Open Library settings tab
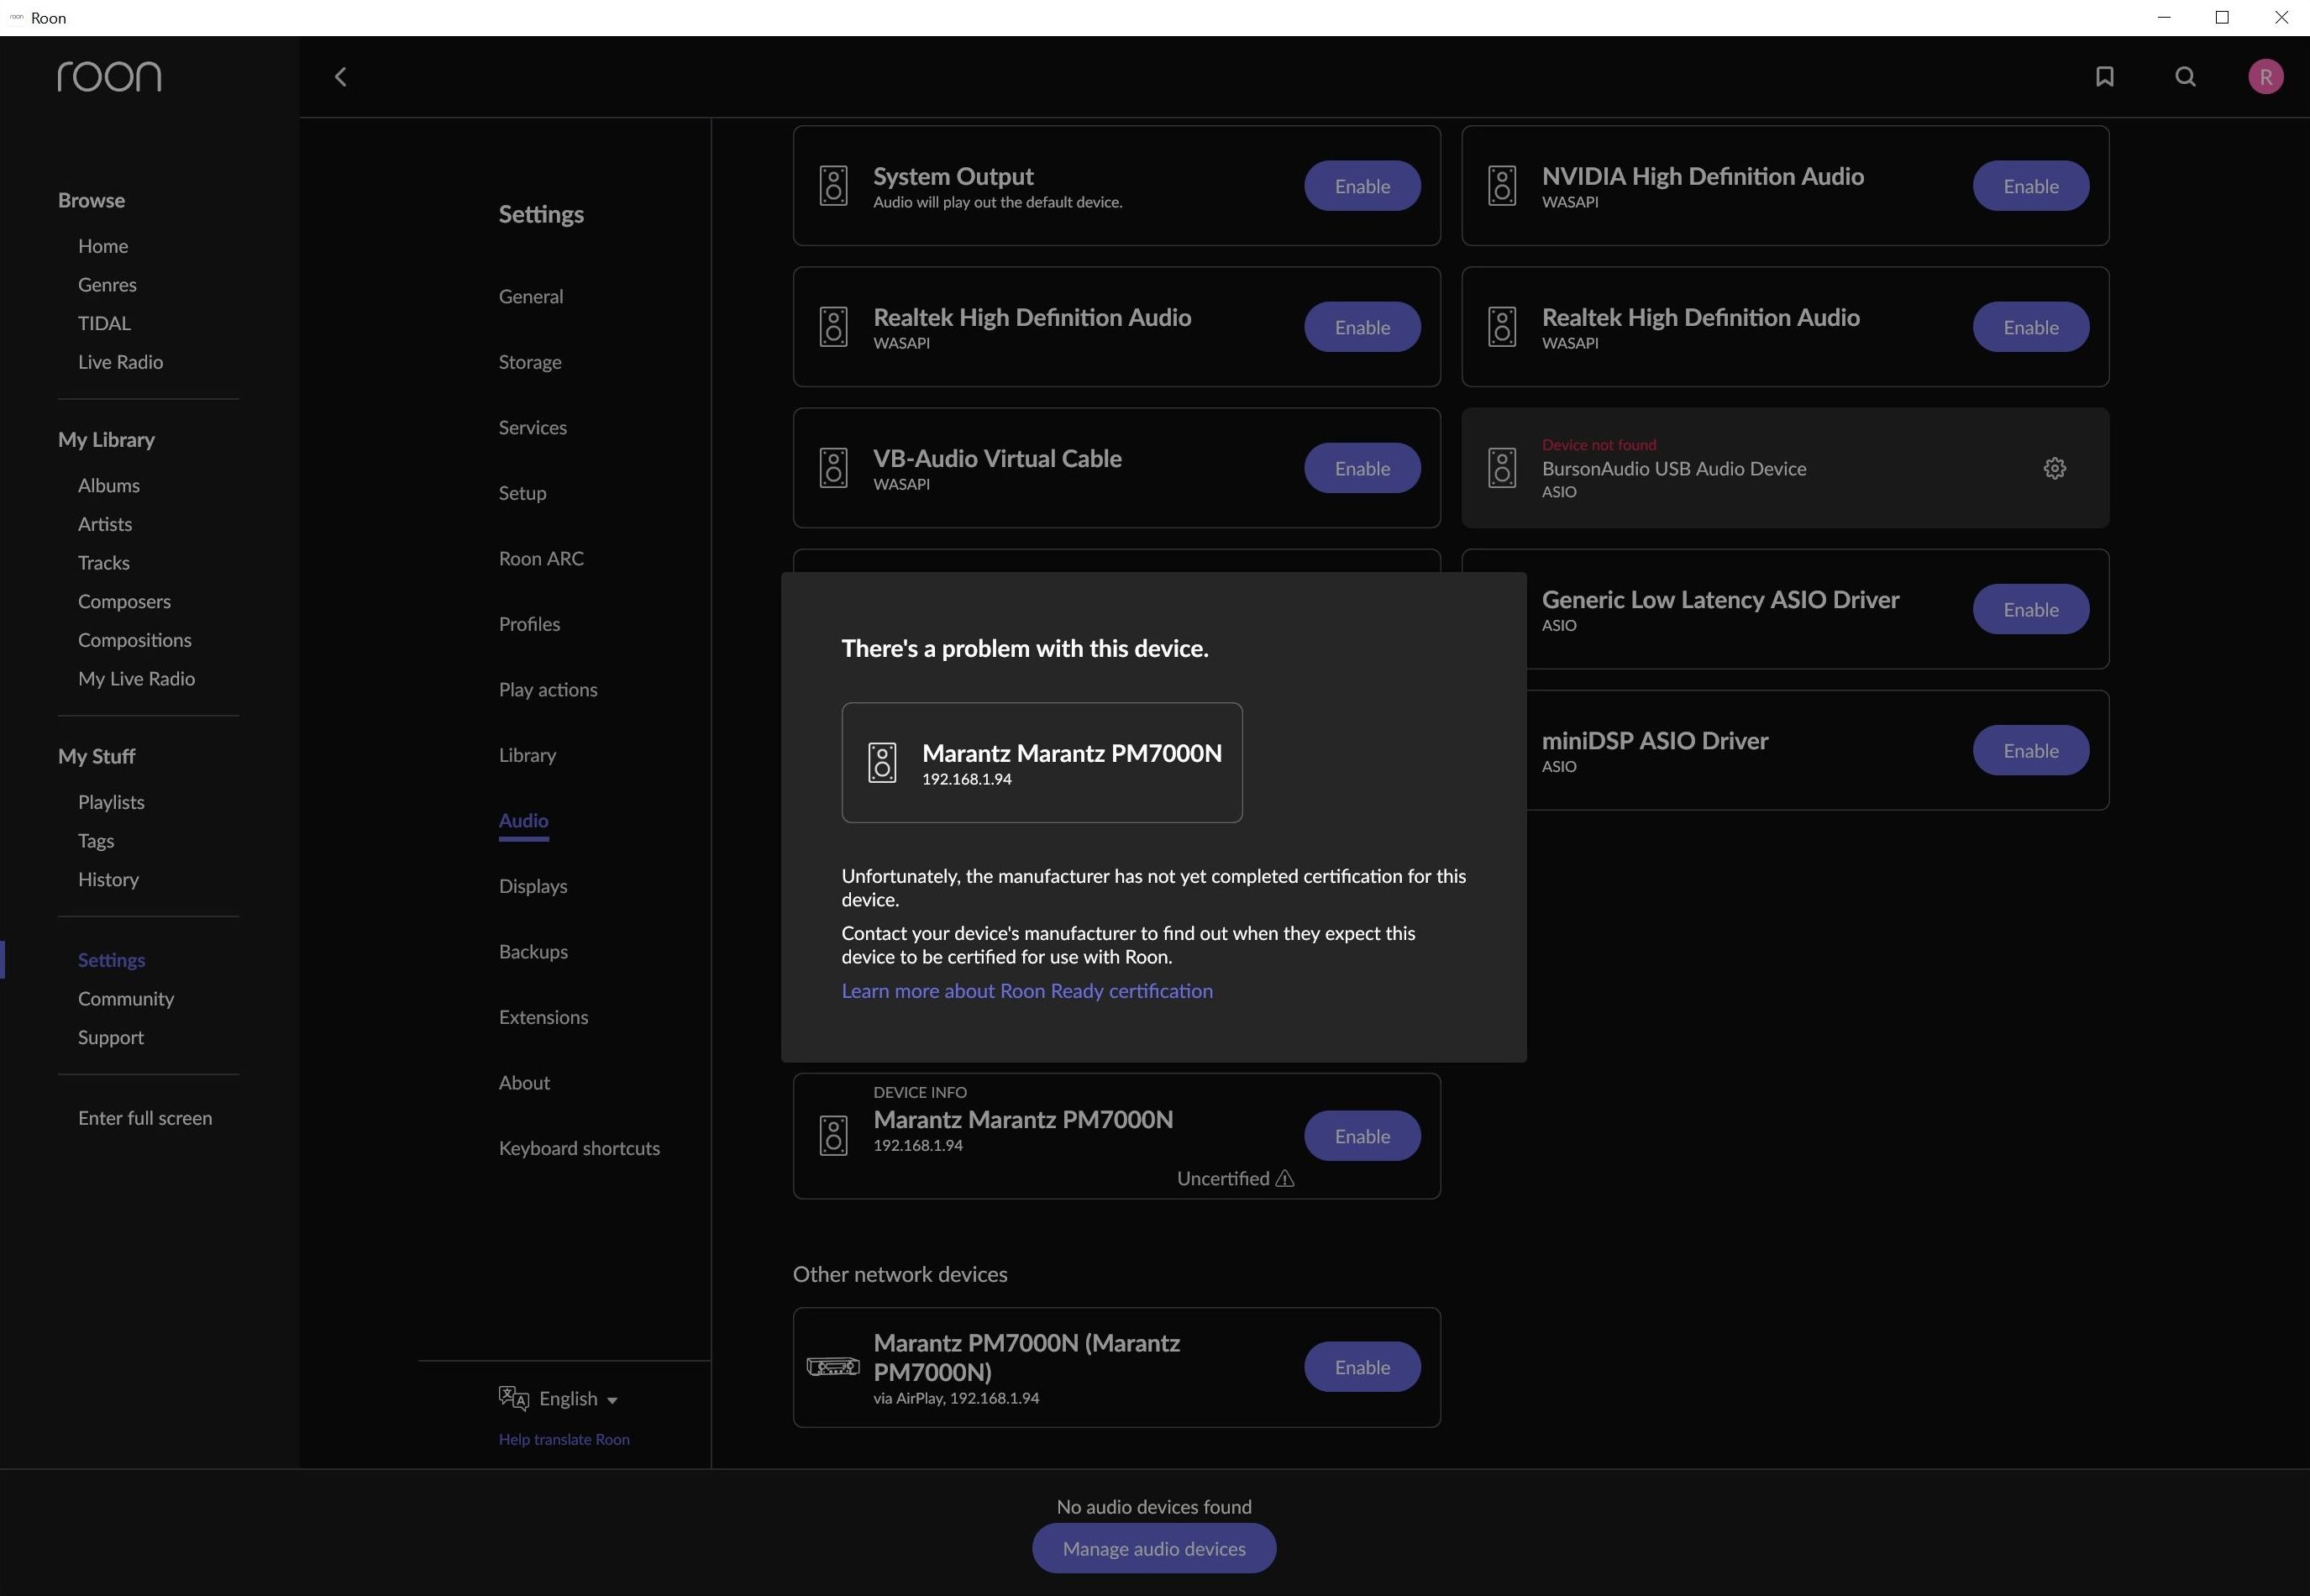 coord(527,755)
